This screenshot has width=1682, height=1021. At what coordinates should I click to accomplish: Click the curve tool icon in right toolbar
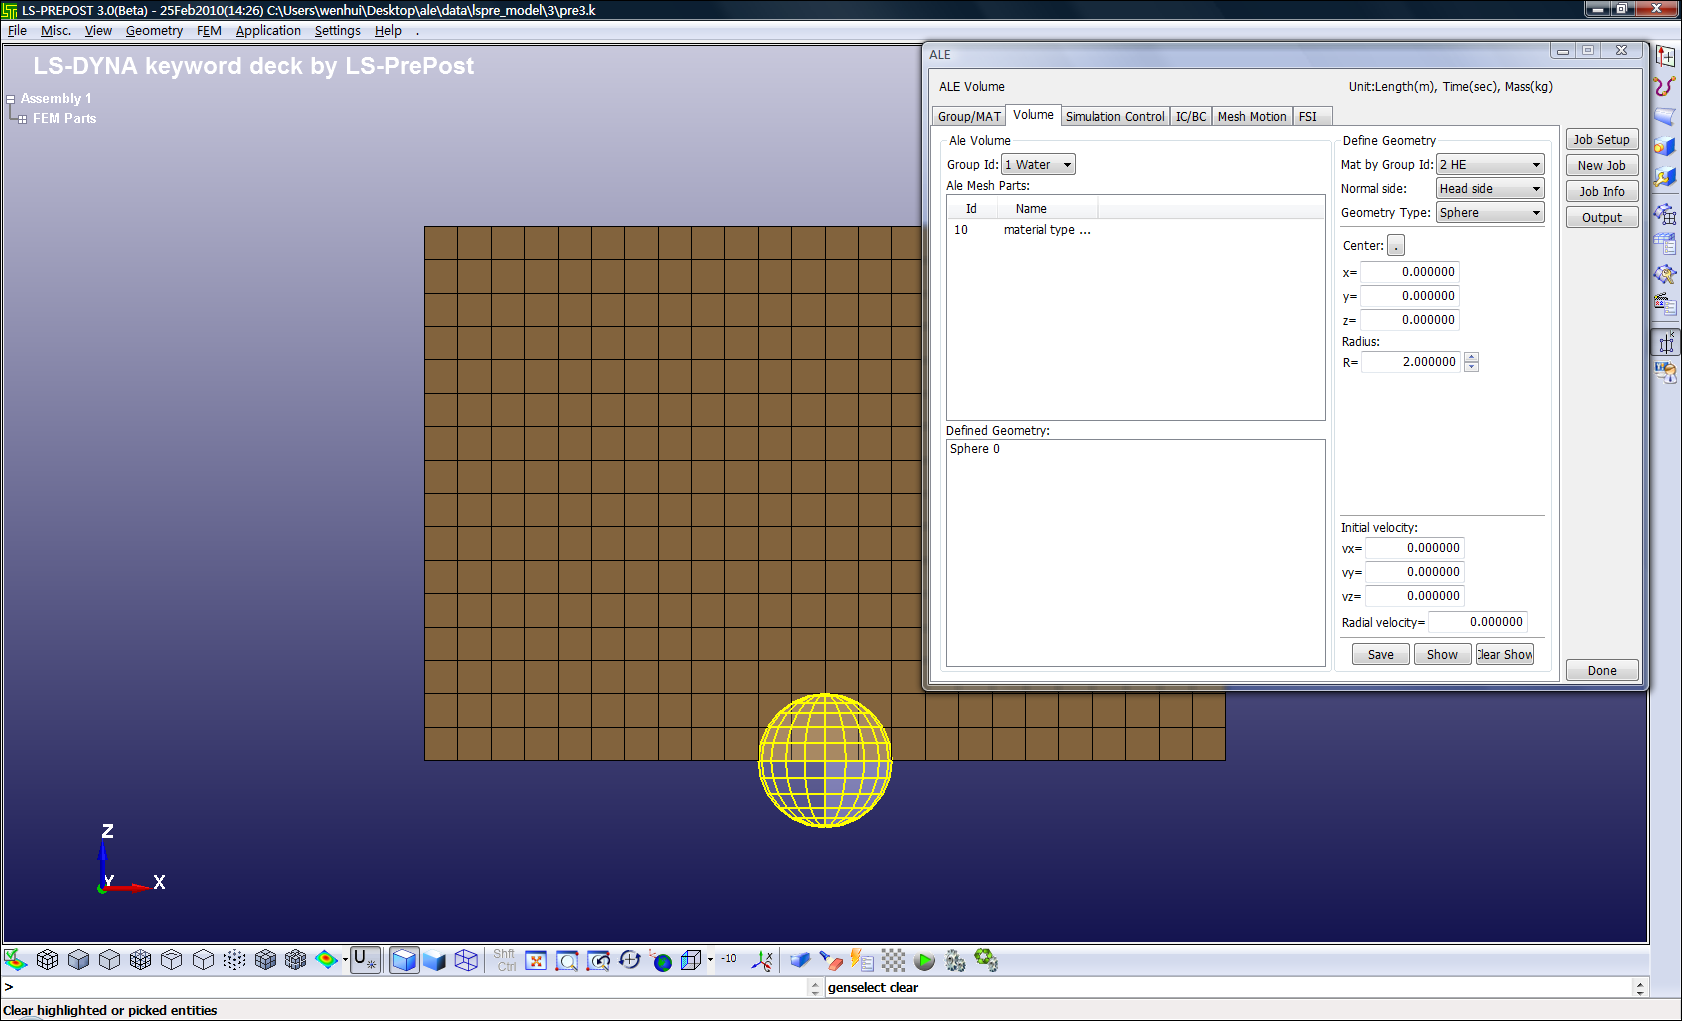(1665, 87)
